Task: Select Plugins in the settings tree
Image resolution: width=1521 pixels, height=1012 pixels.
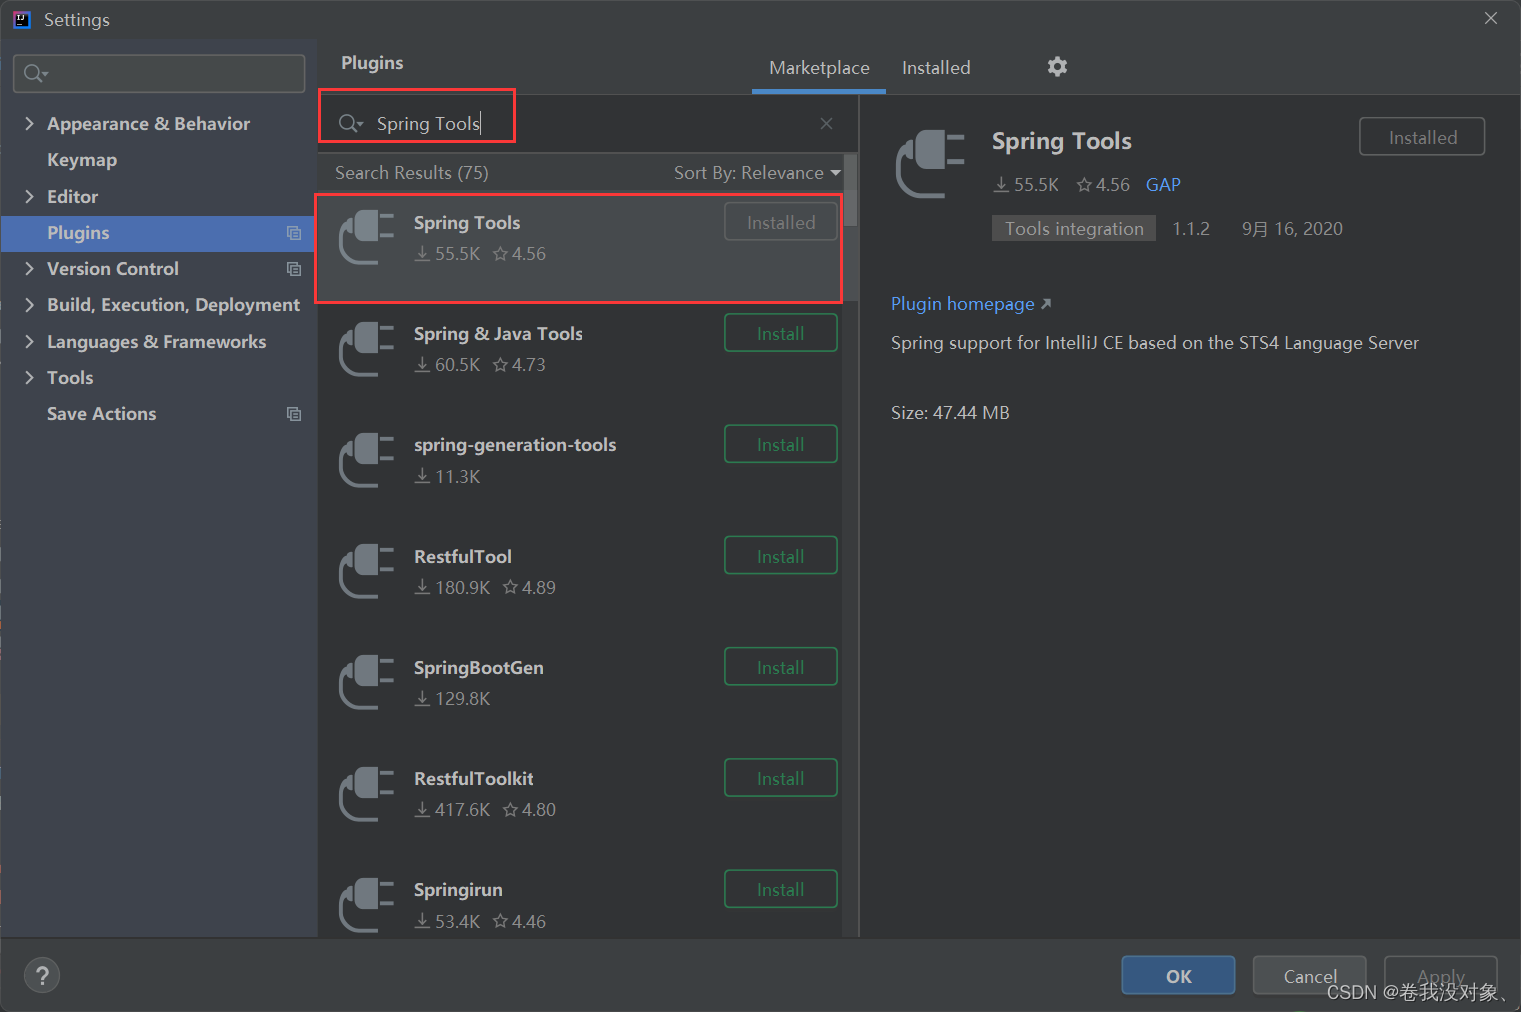Action: pos(159,233)
